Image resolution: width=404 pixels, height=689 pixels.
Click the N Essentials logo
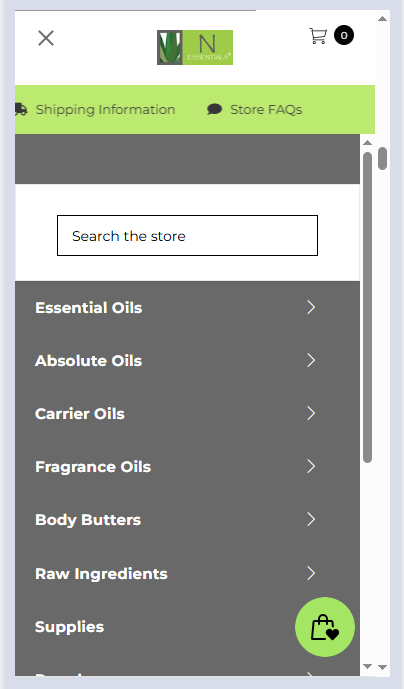(x=195, y=47)
